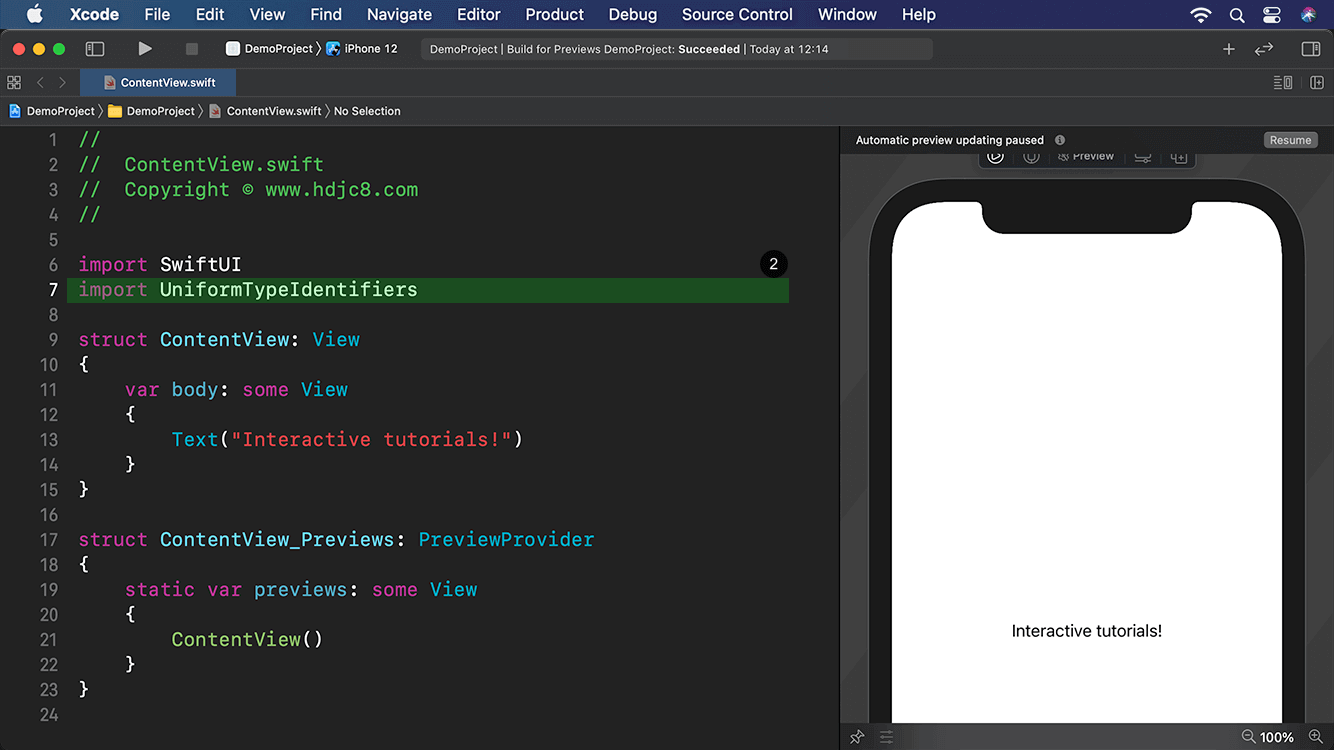Zoom in the preview canvas
This screenshot has height=750, width=1334.
point(1315,736)
